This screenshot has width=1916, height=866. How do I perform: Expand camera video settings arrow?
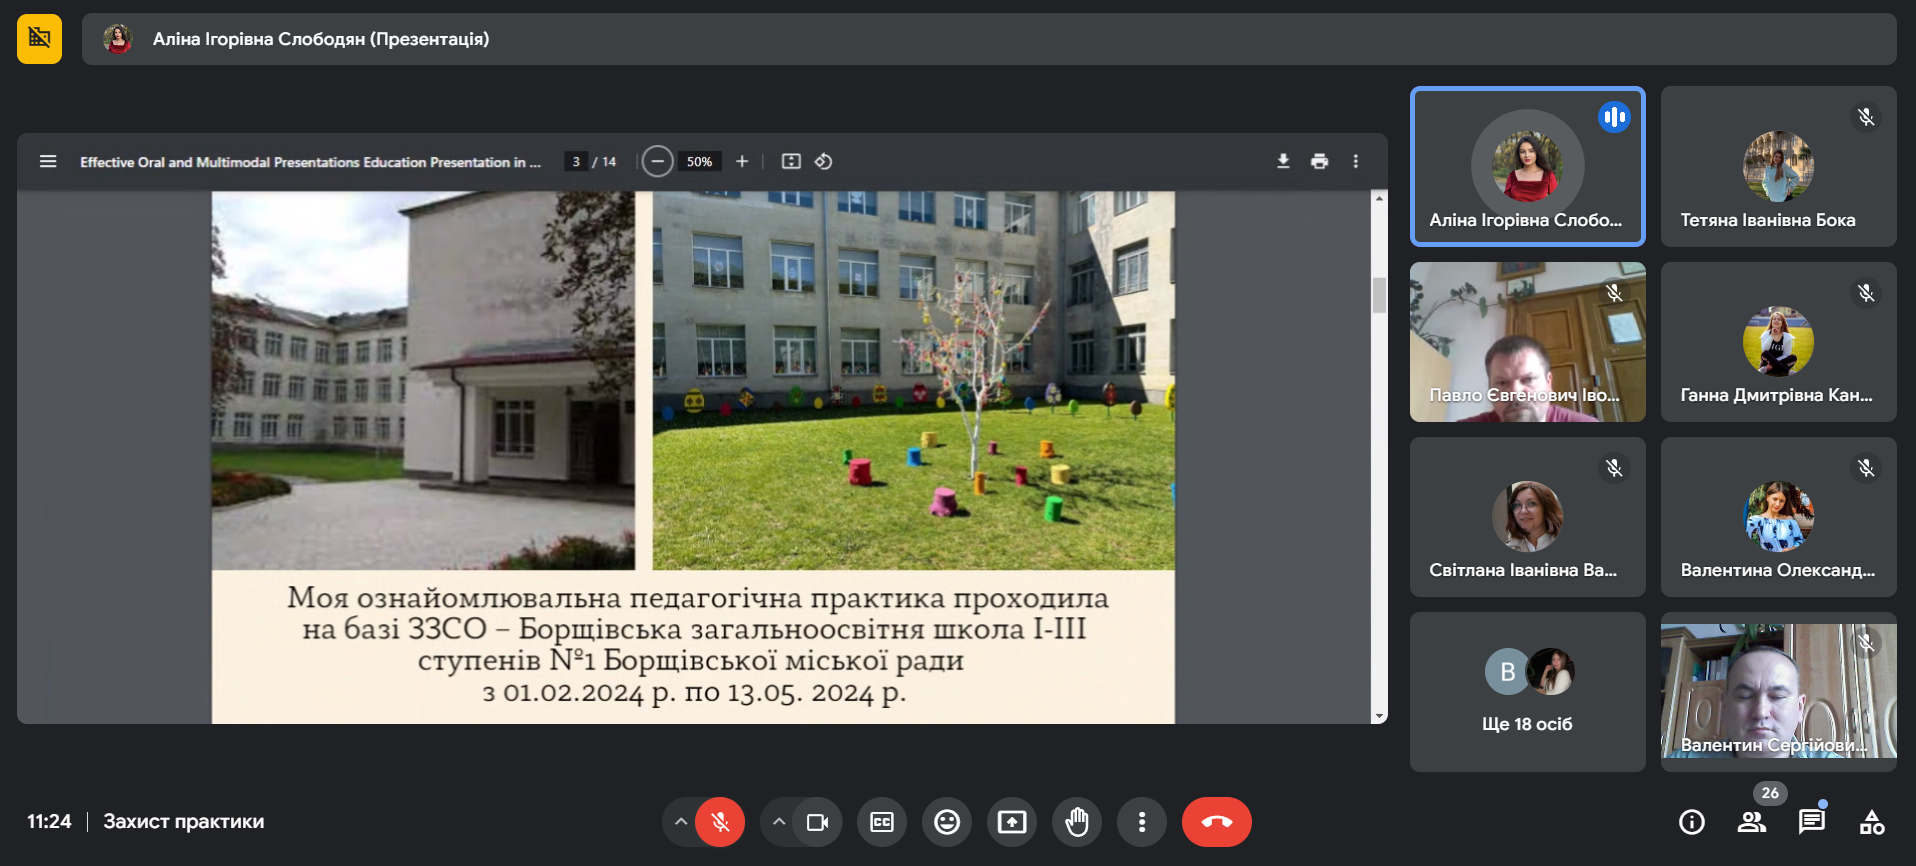[778, 822]
